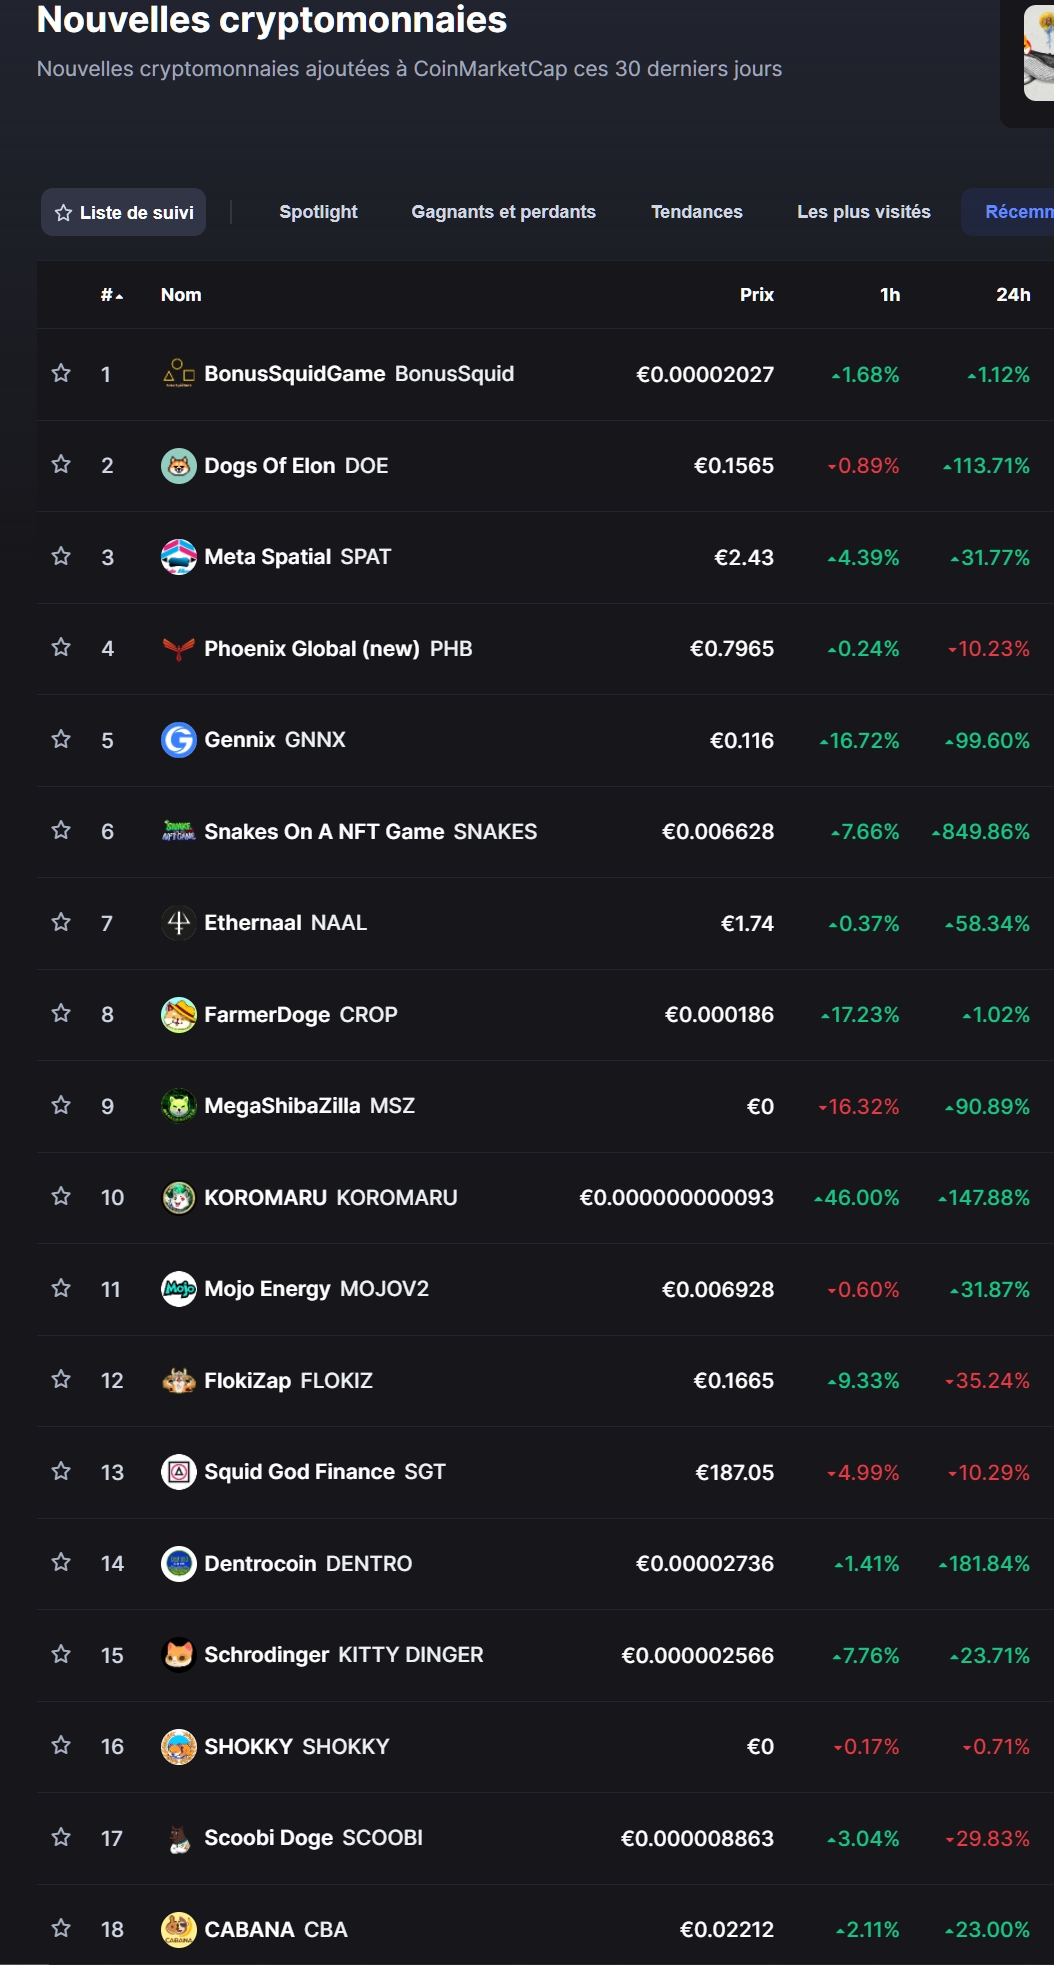Click the FarmerDoge coin logo
The image size is (1054, 1965).
(x=179, y=1015)
